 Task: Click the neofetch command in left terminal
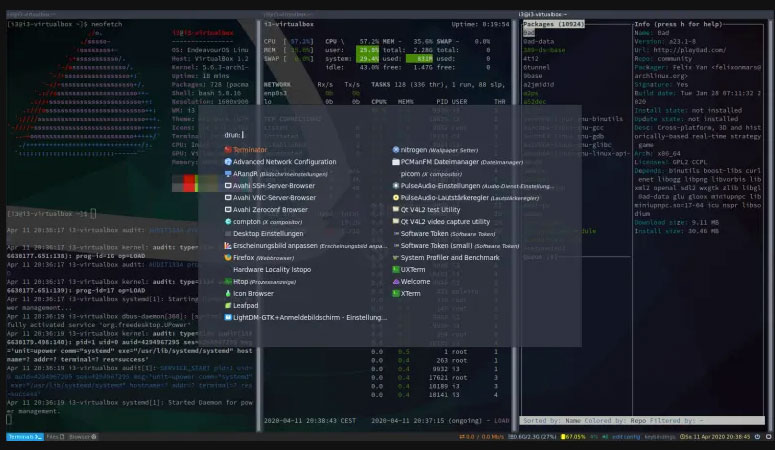[106, 24]
